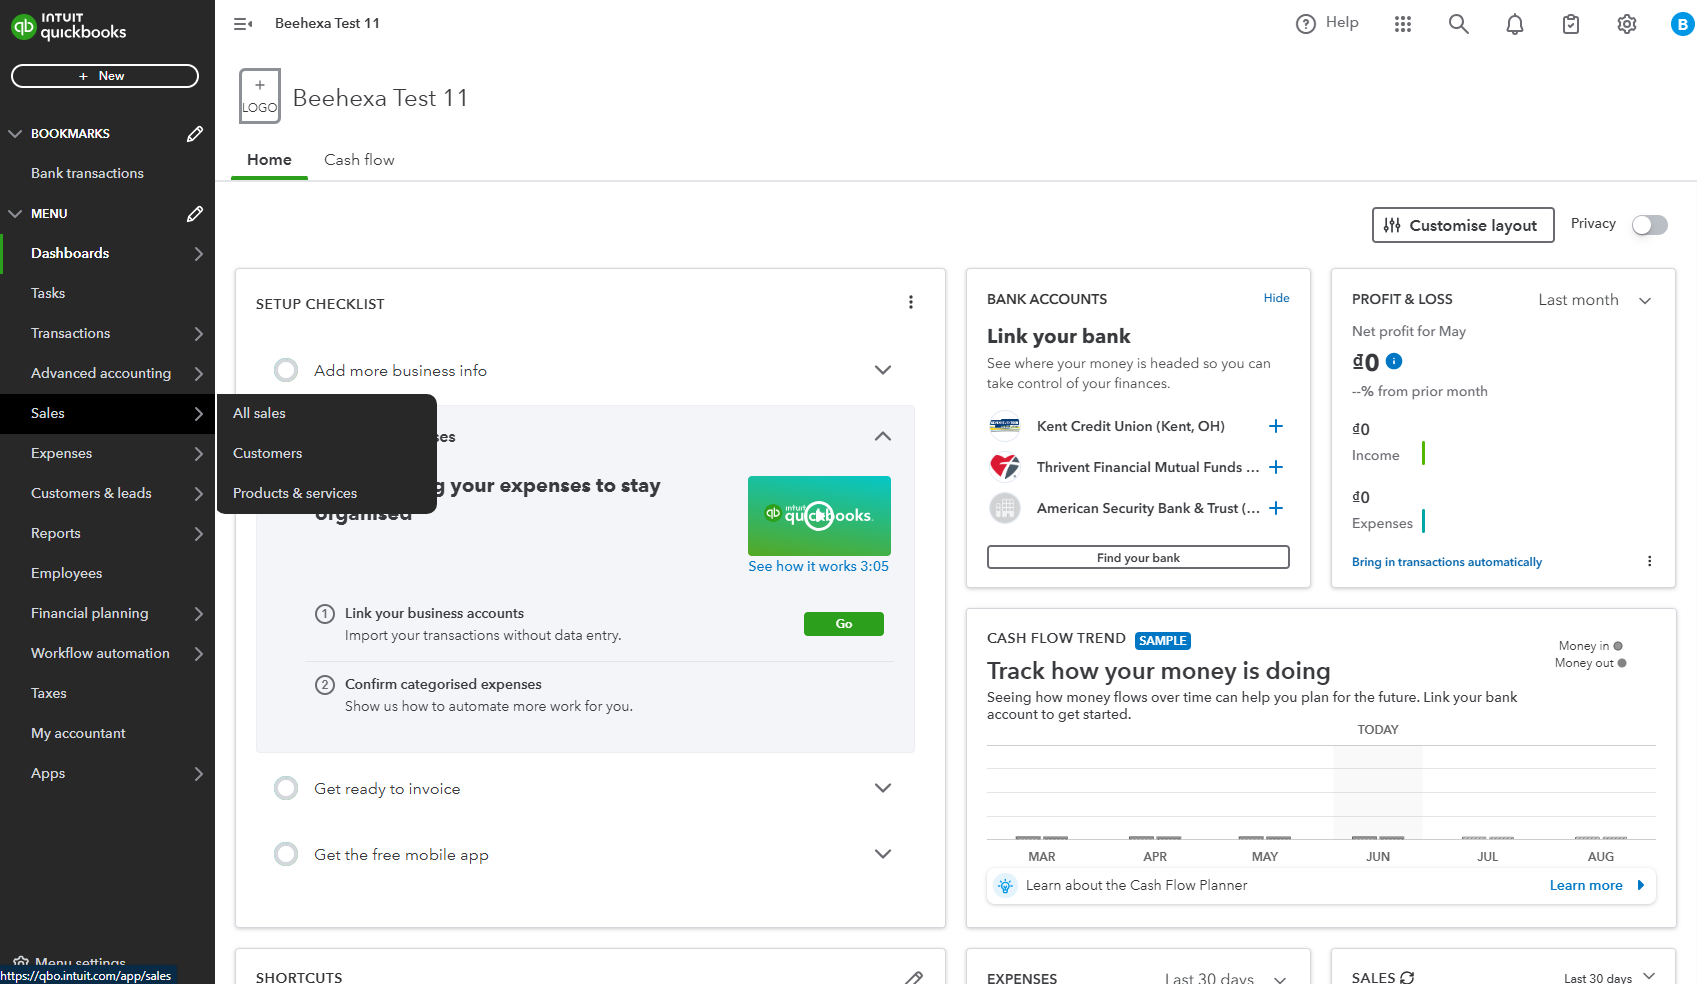Open the settings gear icon
1697x984 pixels.
tap(1626, 23)
